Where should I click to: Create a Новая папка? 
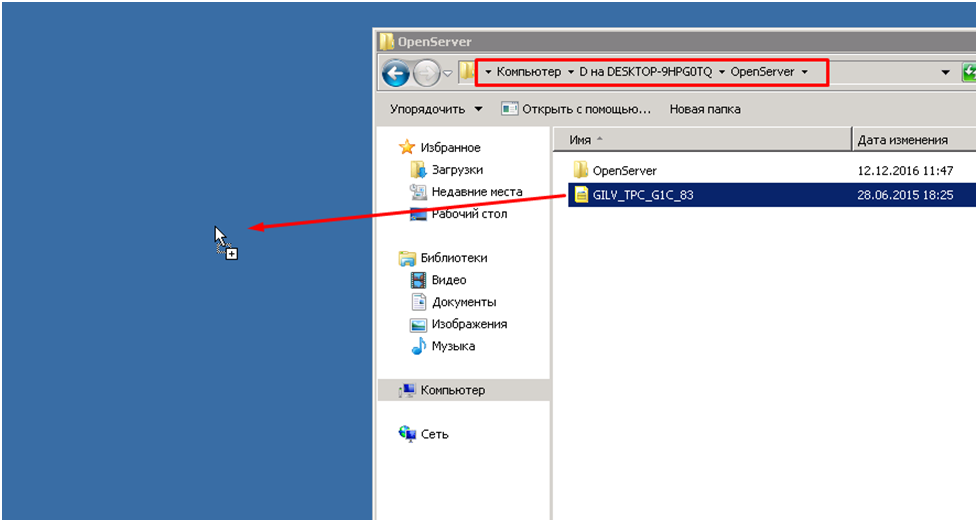(x=705, y=109)
